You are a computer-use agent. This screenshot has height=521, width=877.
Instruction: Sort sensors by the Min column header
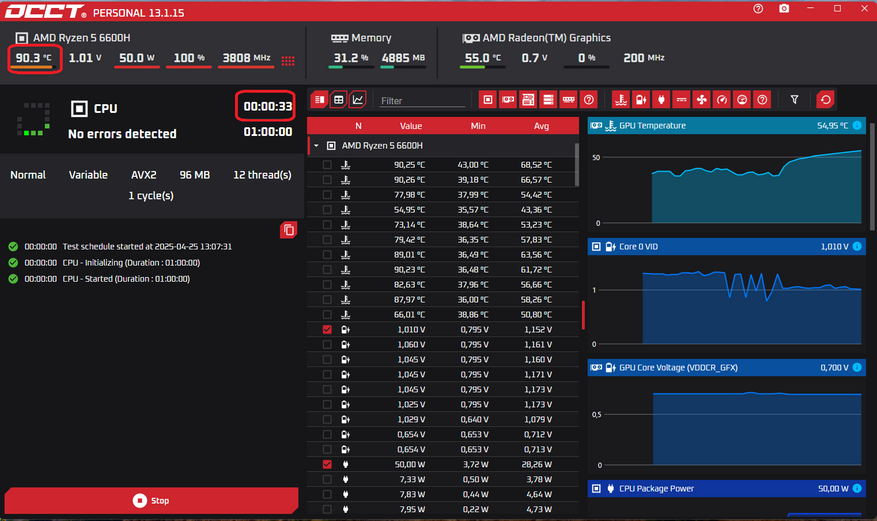[478, 126]
